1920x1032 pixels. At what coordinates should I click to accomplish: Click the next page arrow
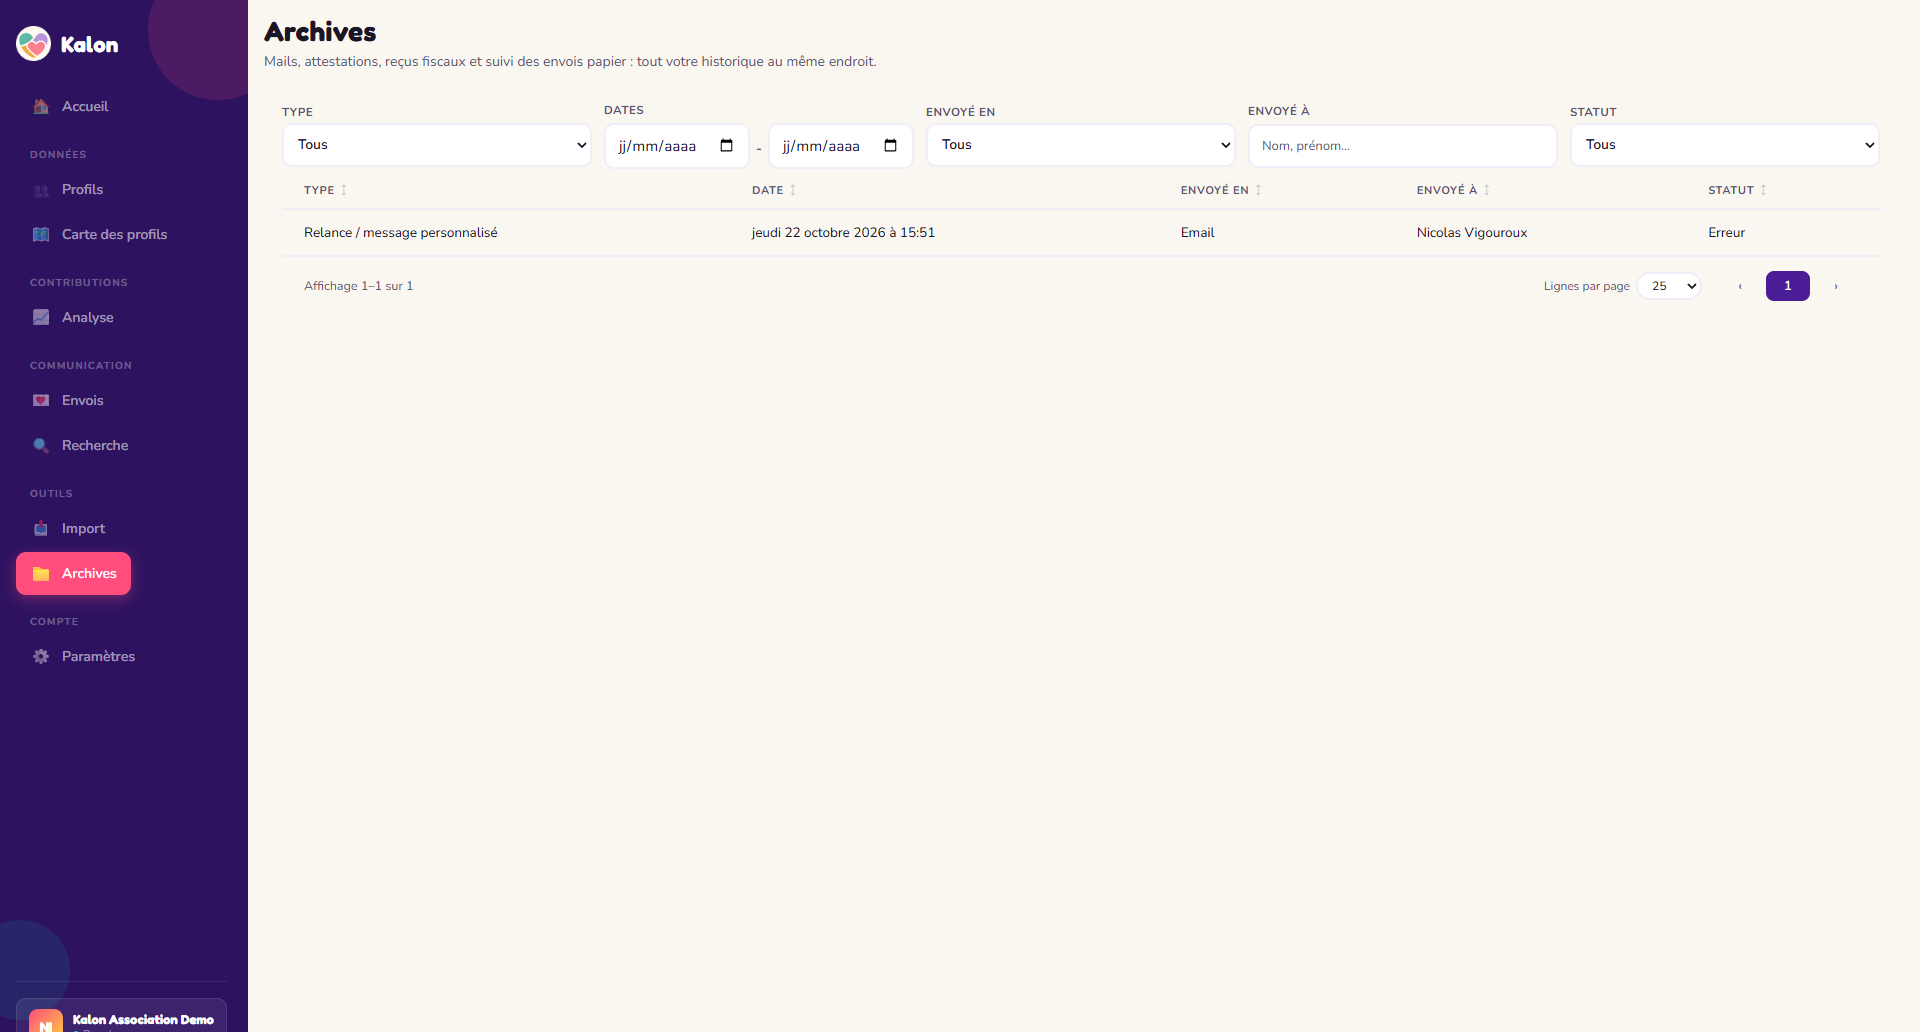[1836, 286]
